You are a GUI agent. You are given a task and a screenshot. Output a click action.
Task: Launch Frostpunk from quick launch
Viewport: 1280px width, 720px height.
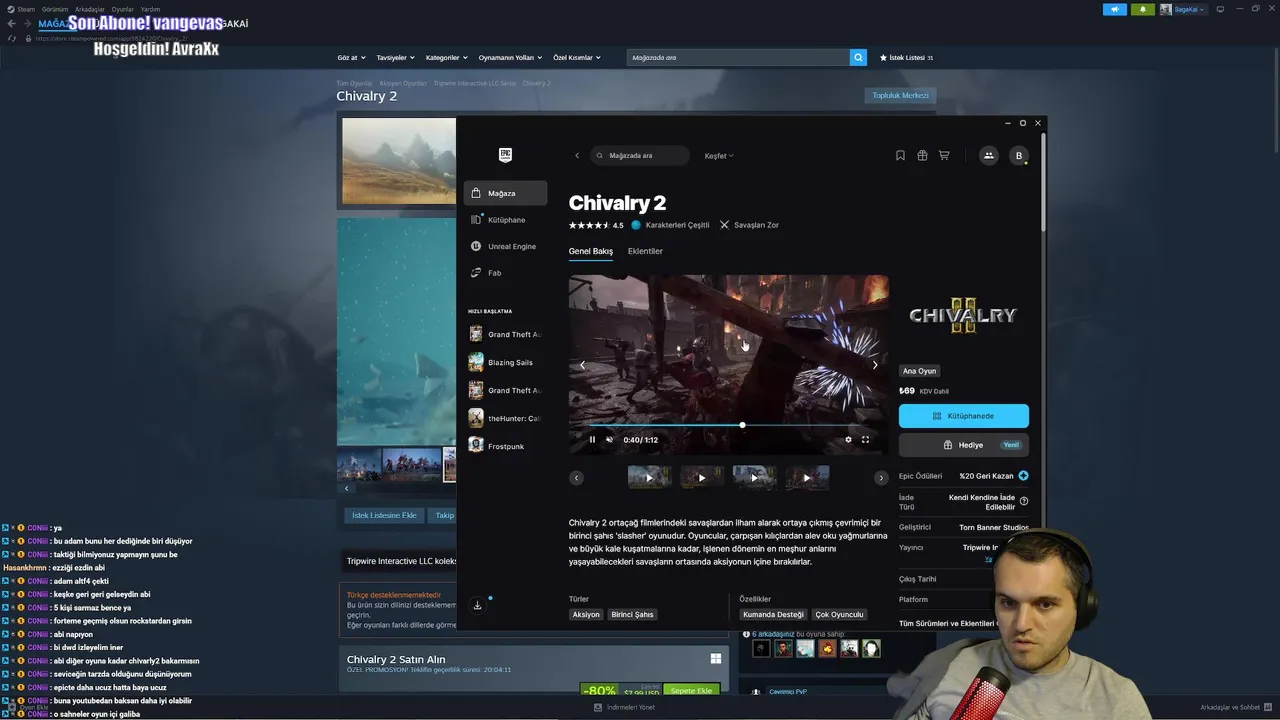tap(505, 446)
